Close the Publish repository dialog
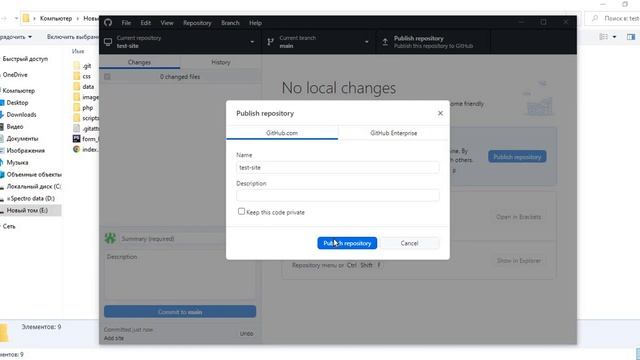The height and width of the screenshot is (360, 640). tap(440, 113)
